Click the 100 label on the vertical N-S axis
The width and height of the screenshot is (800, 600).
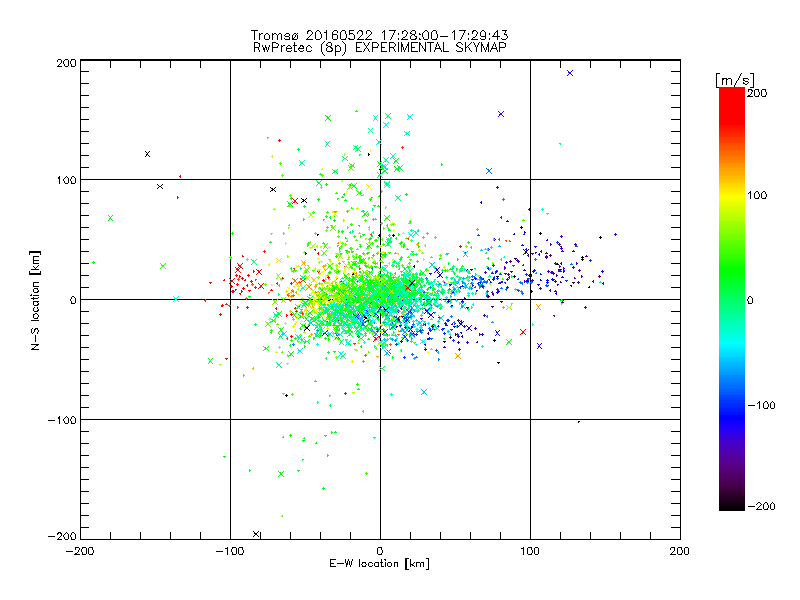[66, 181]
